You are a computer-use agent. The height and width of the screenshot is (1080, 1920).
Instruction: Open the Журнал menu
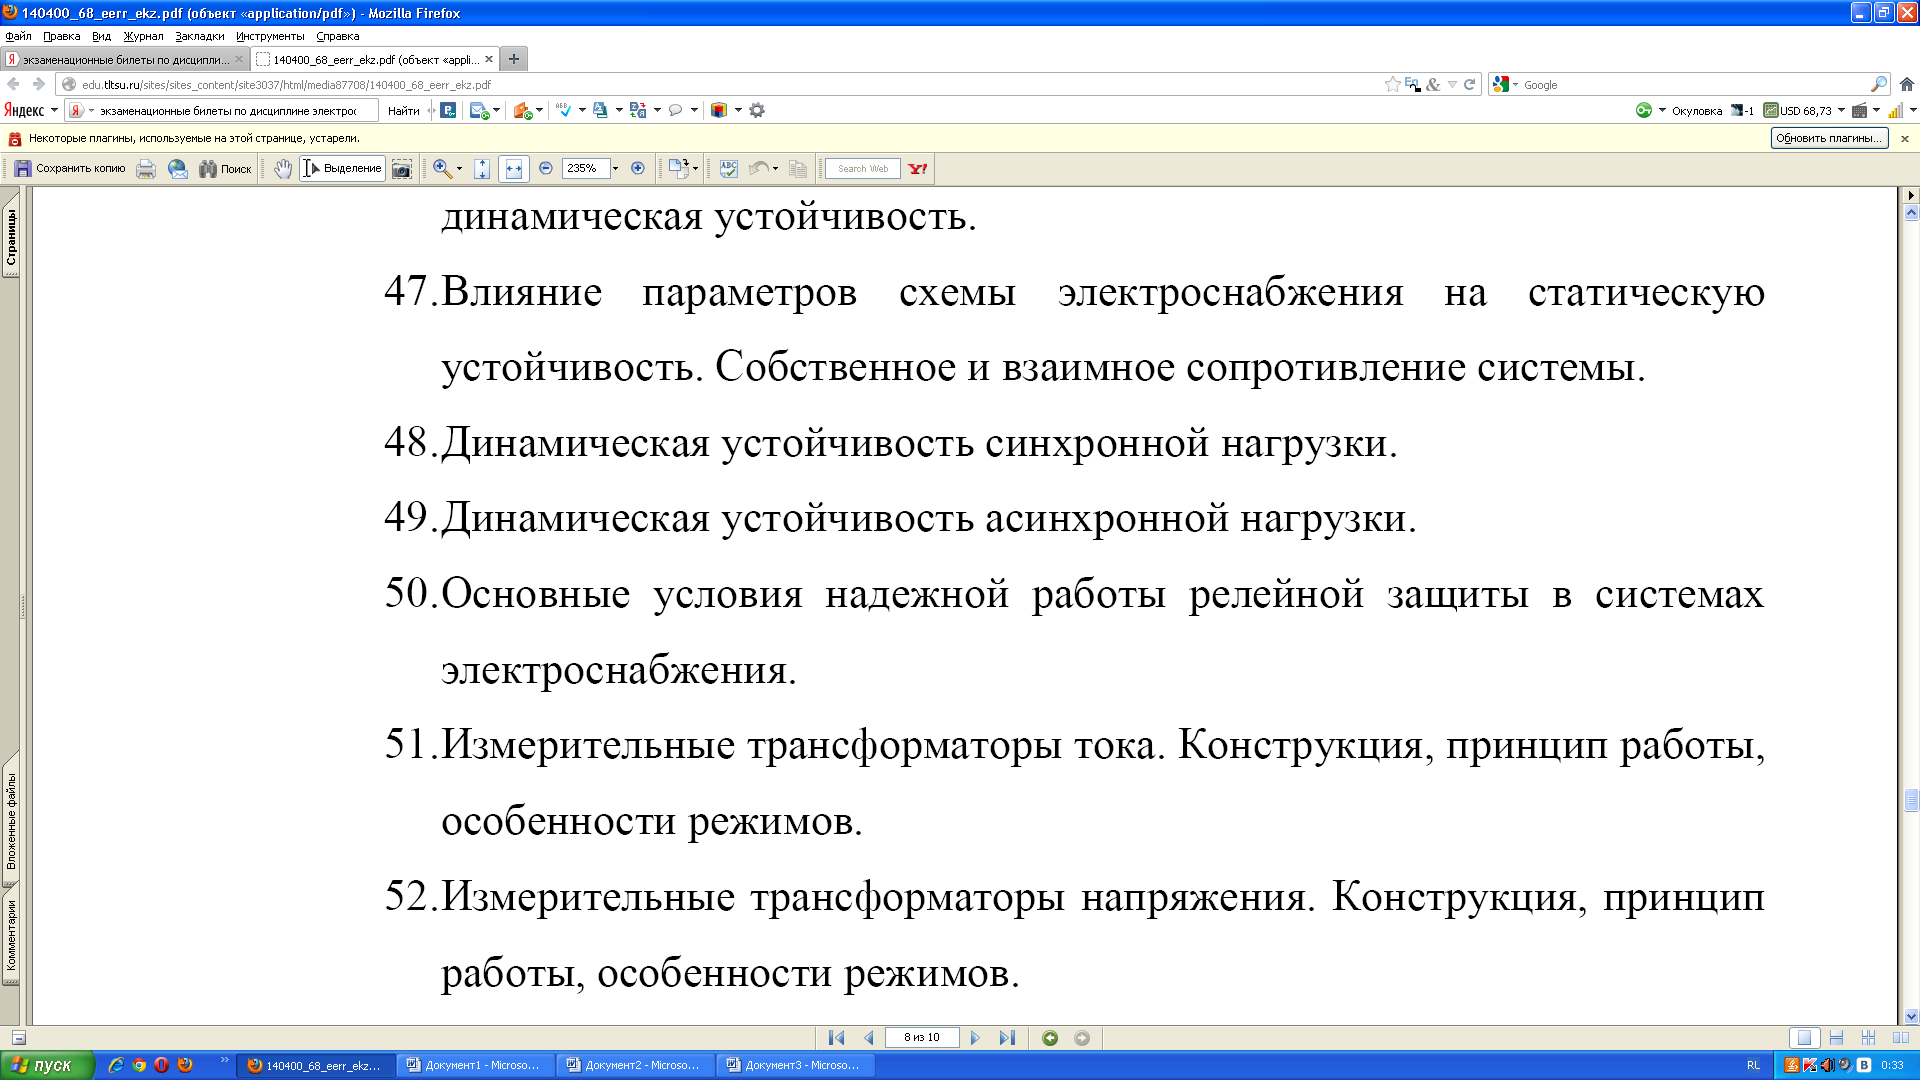pyautogui.click(x=143, y=36)
